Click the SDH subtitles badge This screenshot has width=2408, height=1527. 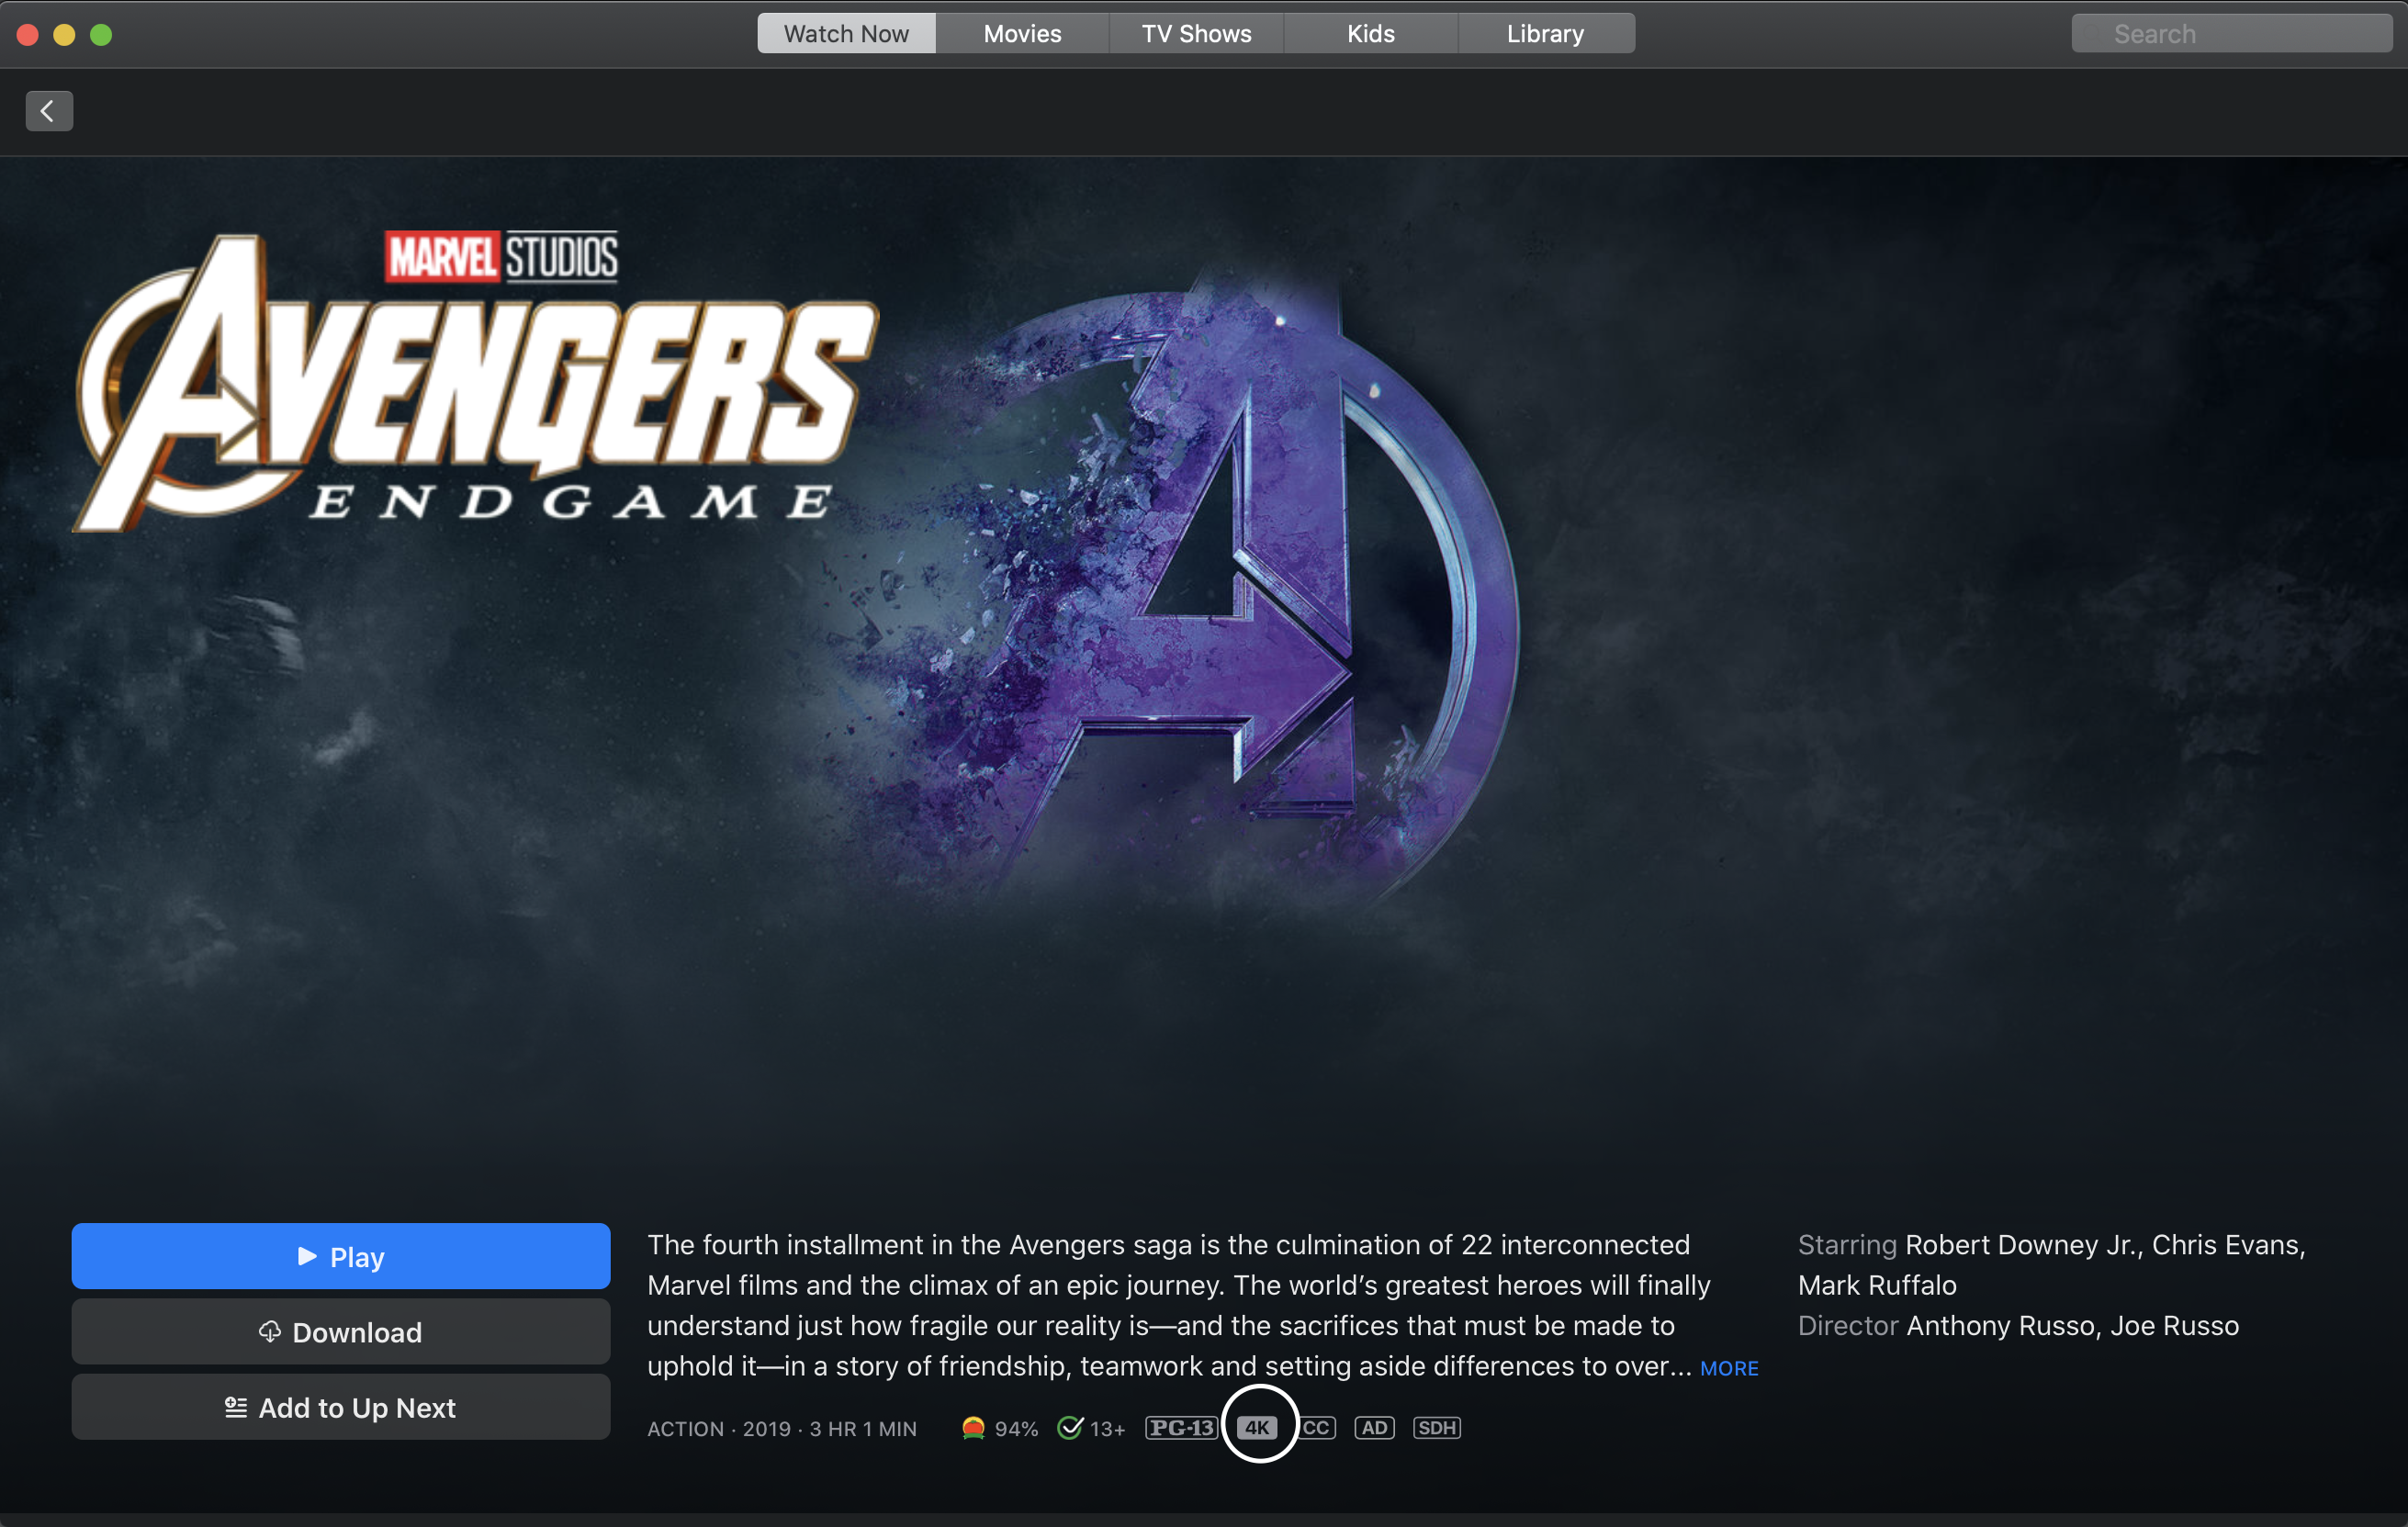[x=1436, y=1427]
